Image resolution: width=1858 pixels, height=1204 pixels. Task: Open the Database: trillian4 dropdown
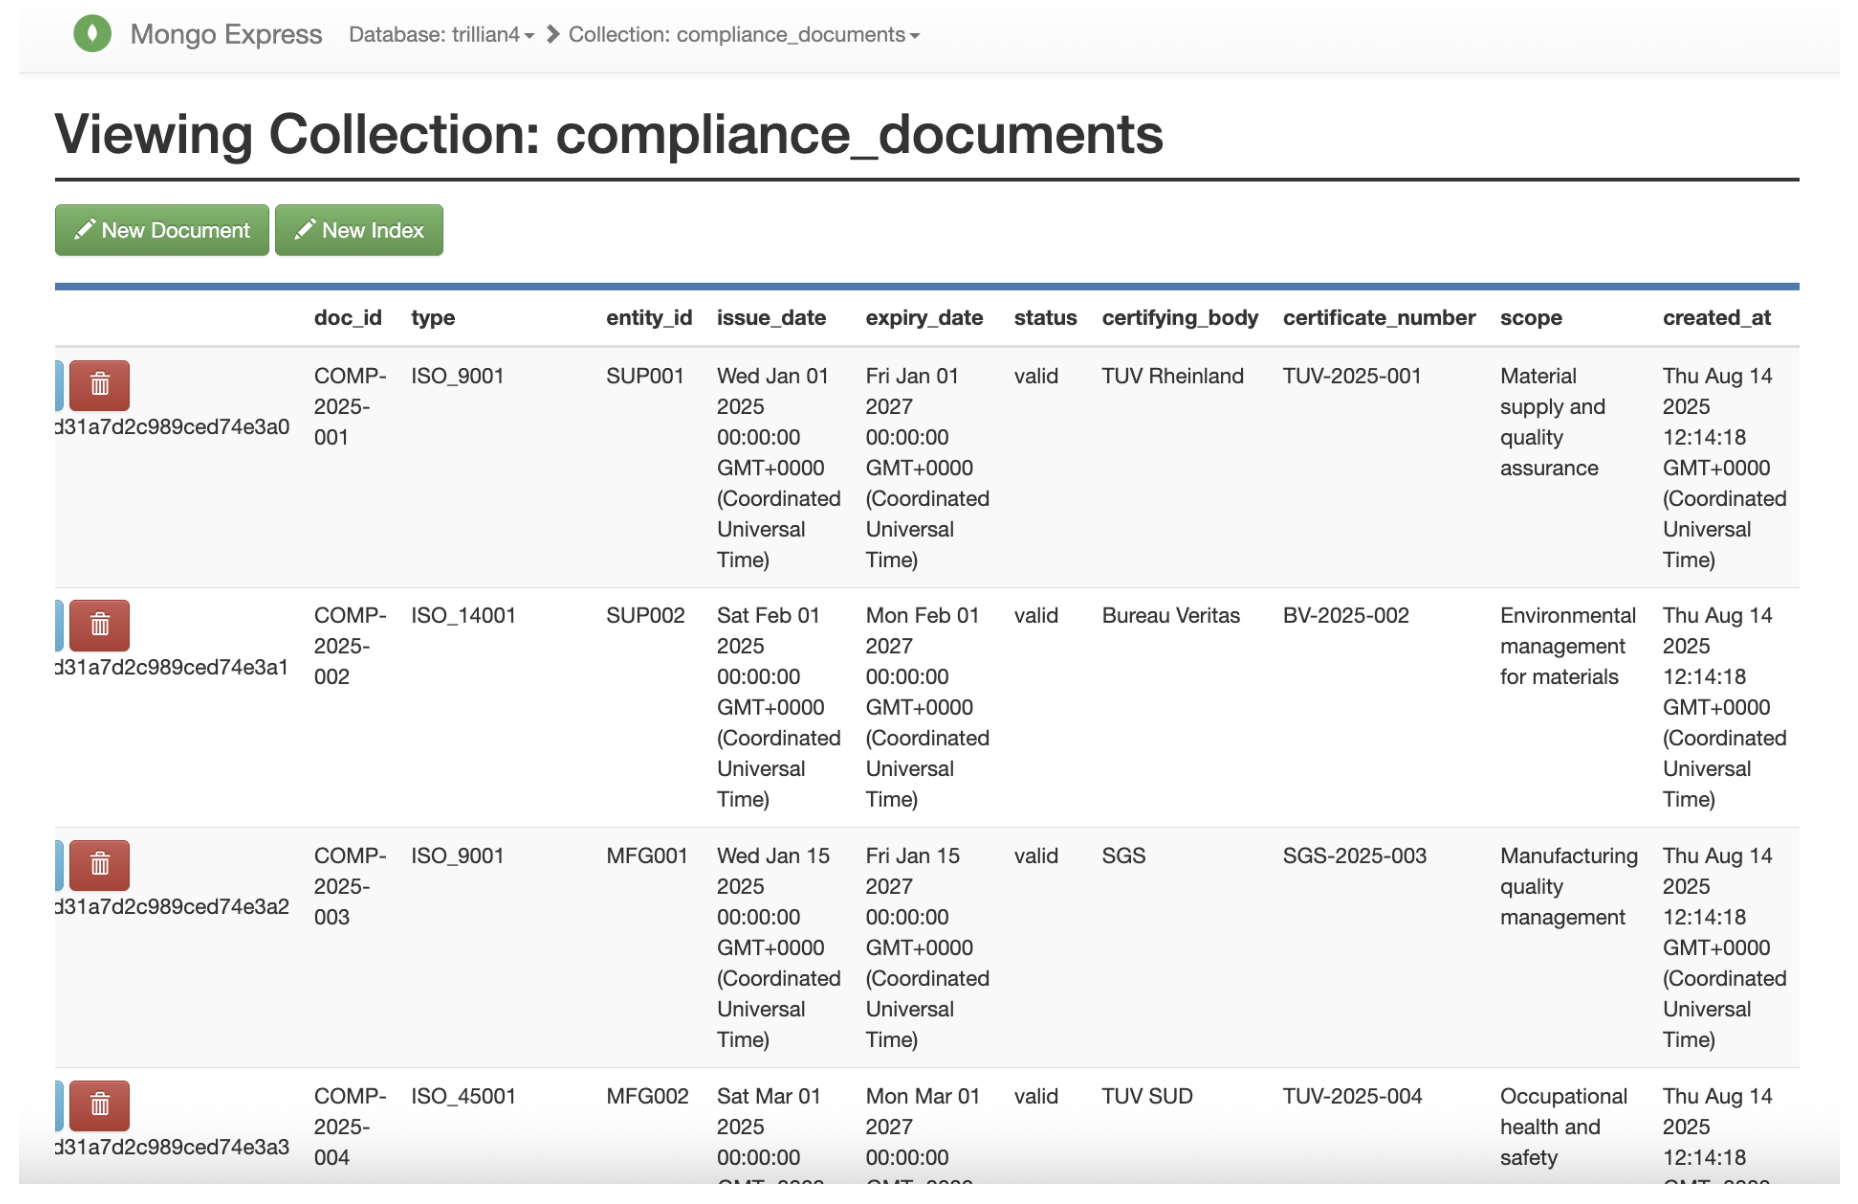coord(441,35)
